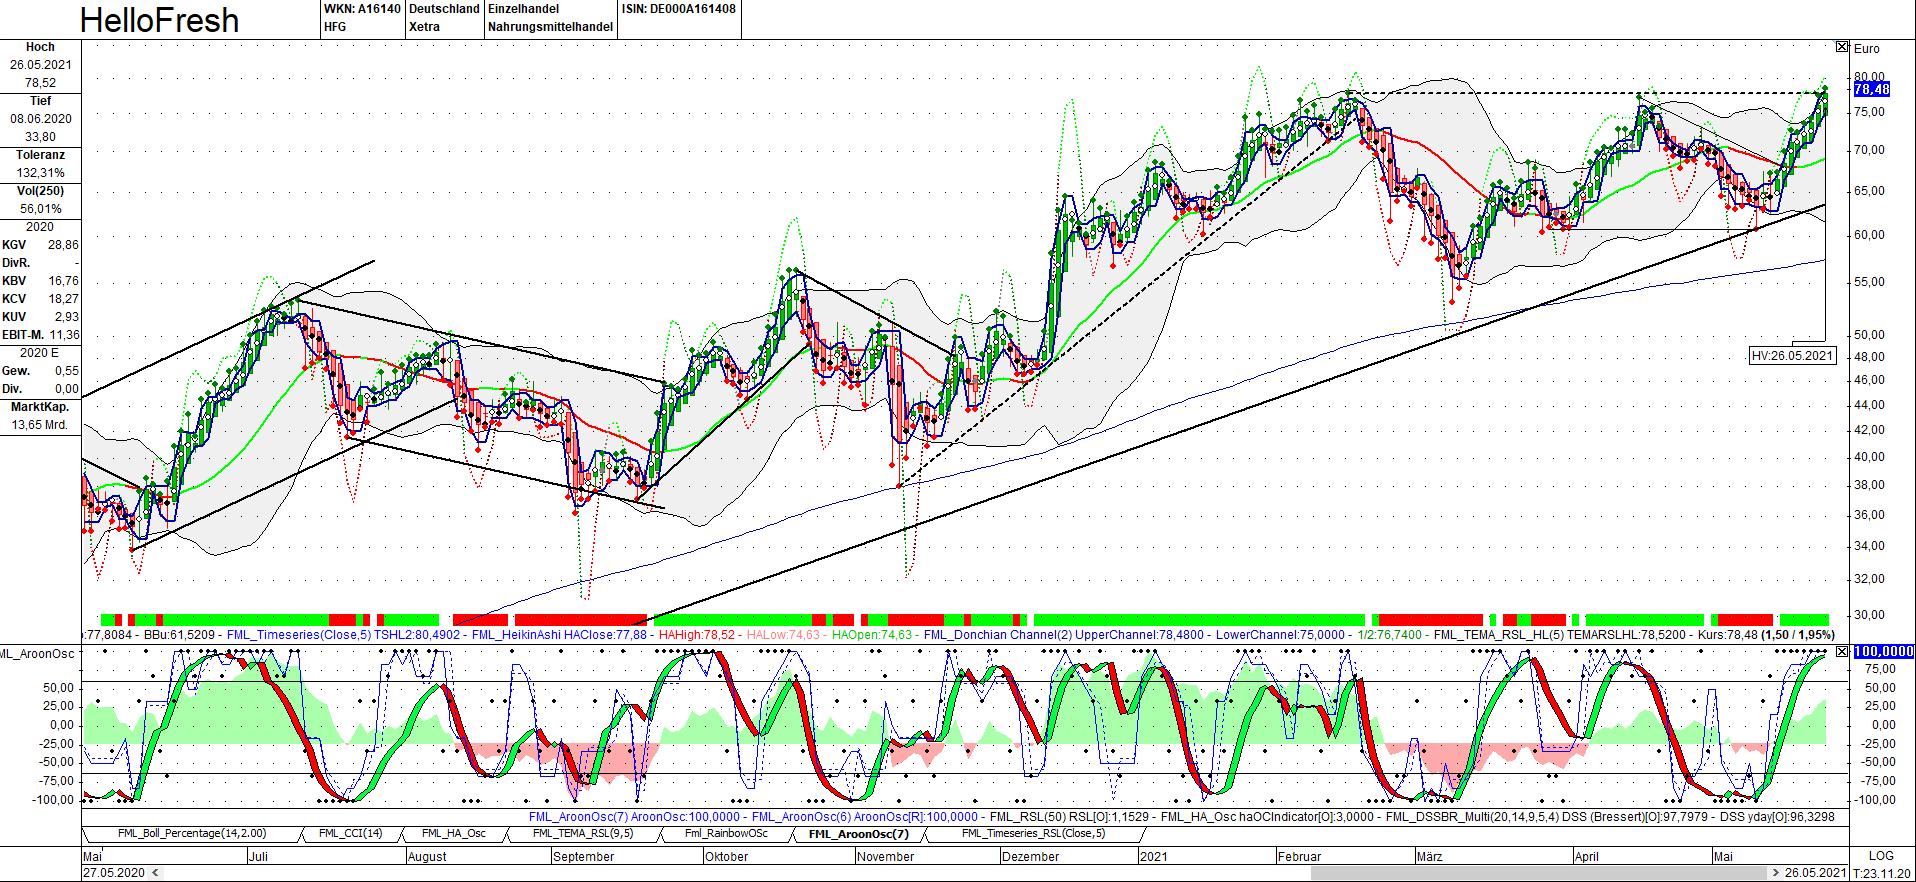This screenshot has height=882, width=1916.
Task: Click the Nahrungsmittelhandel industry label
Action: [550, 27]
